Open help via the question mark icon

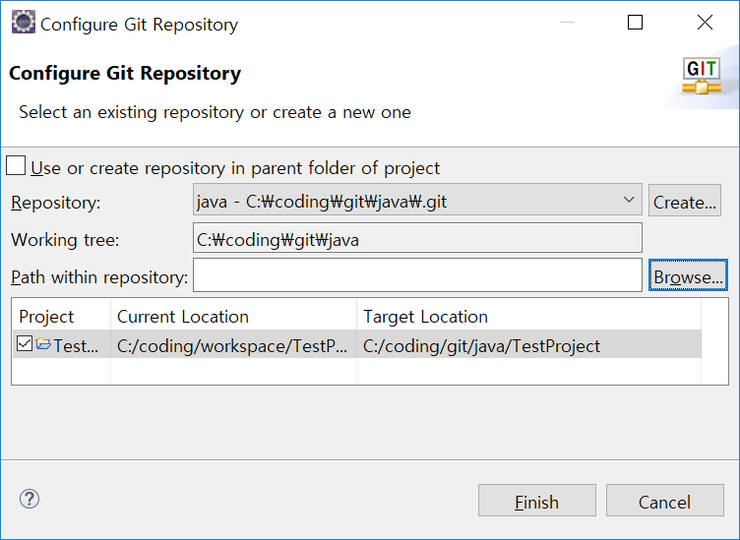pos(30,499)
